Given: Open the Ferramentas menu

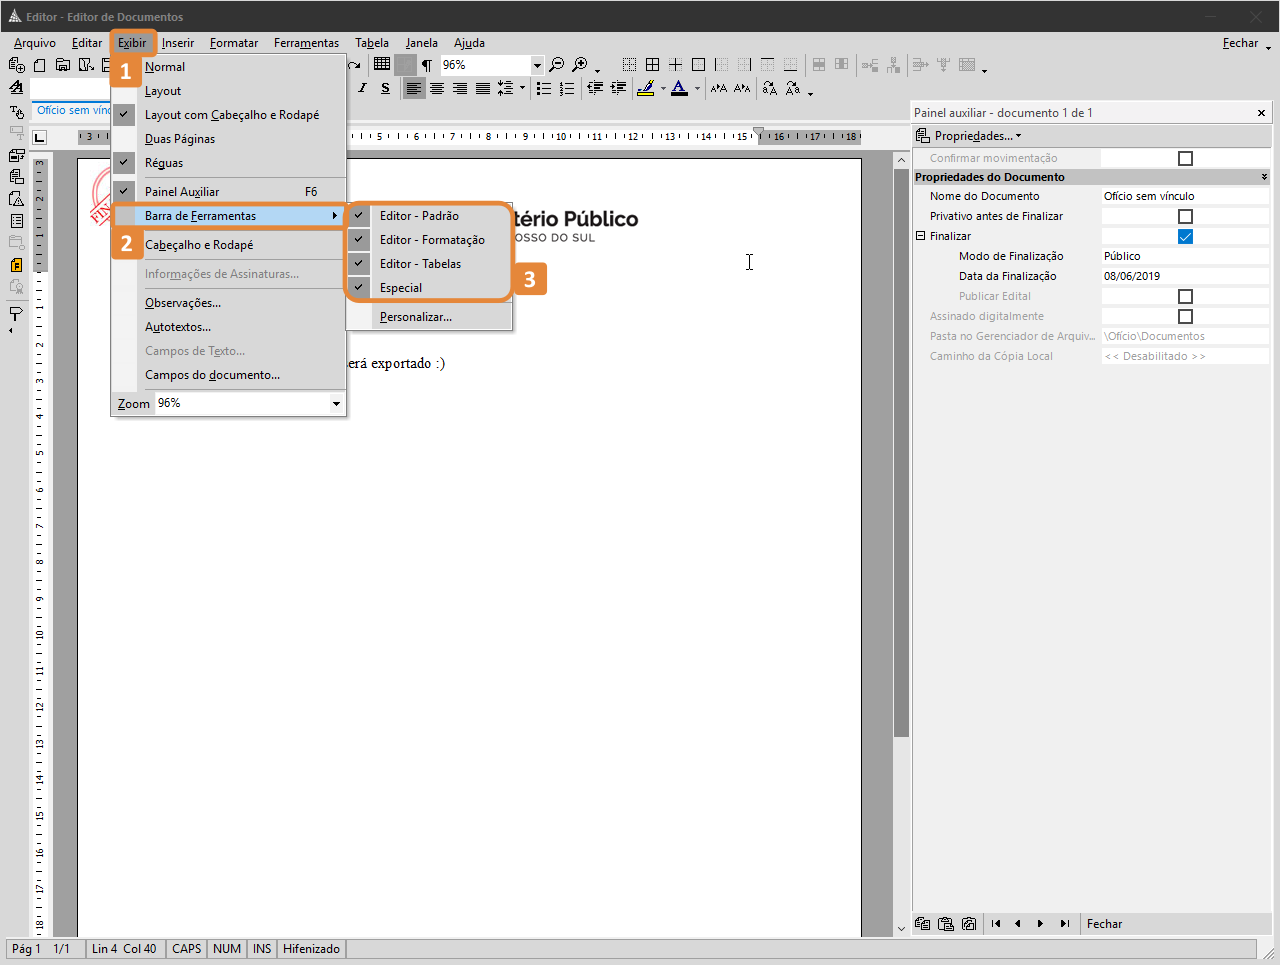Looking at the screenshot, I should (306, 42).
